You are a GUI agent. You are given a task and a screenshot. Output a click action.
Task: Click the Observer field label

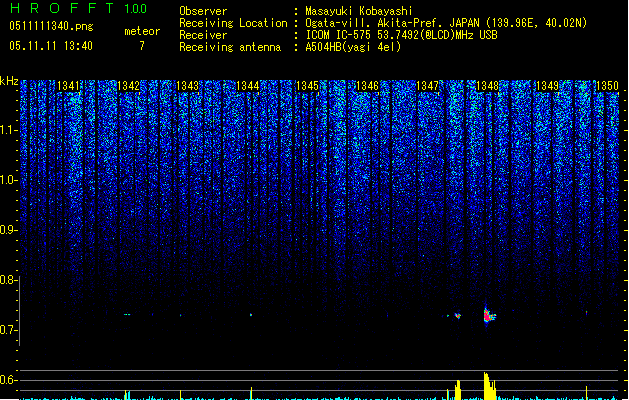[x=203, y=11]
